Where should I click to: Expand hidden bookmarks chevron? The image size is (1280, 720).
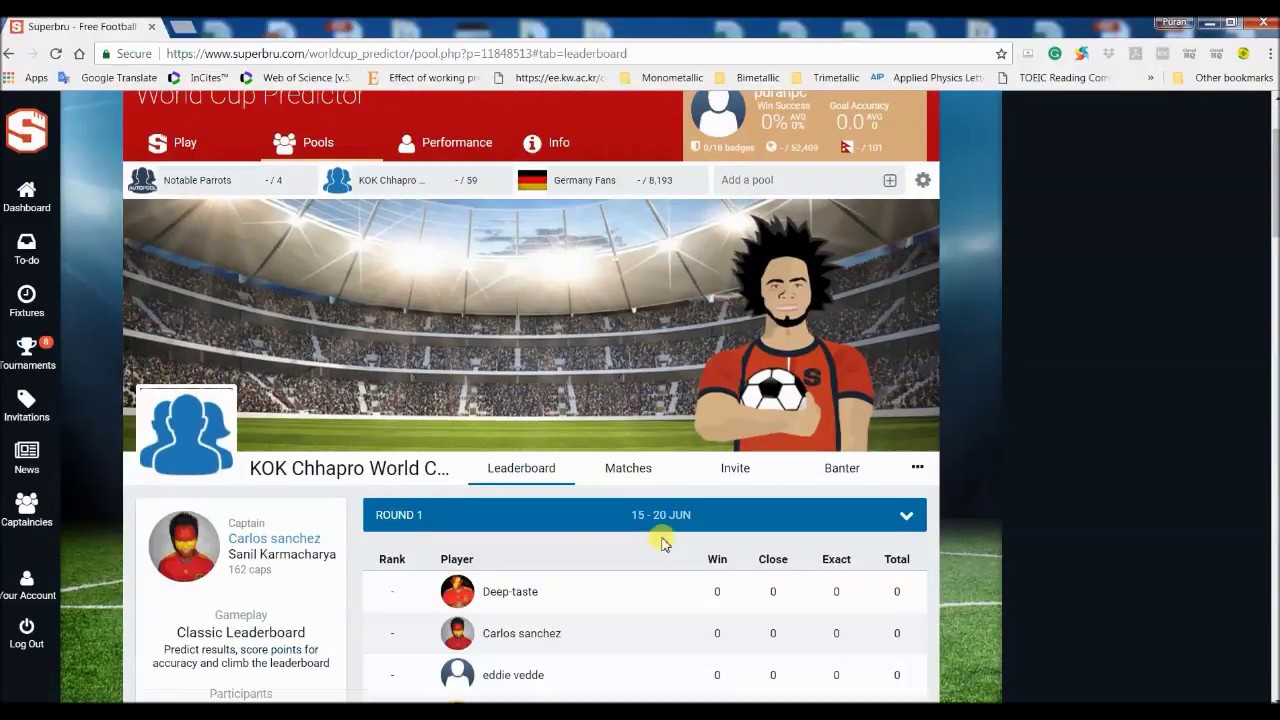1150,78
